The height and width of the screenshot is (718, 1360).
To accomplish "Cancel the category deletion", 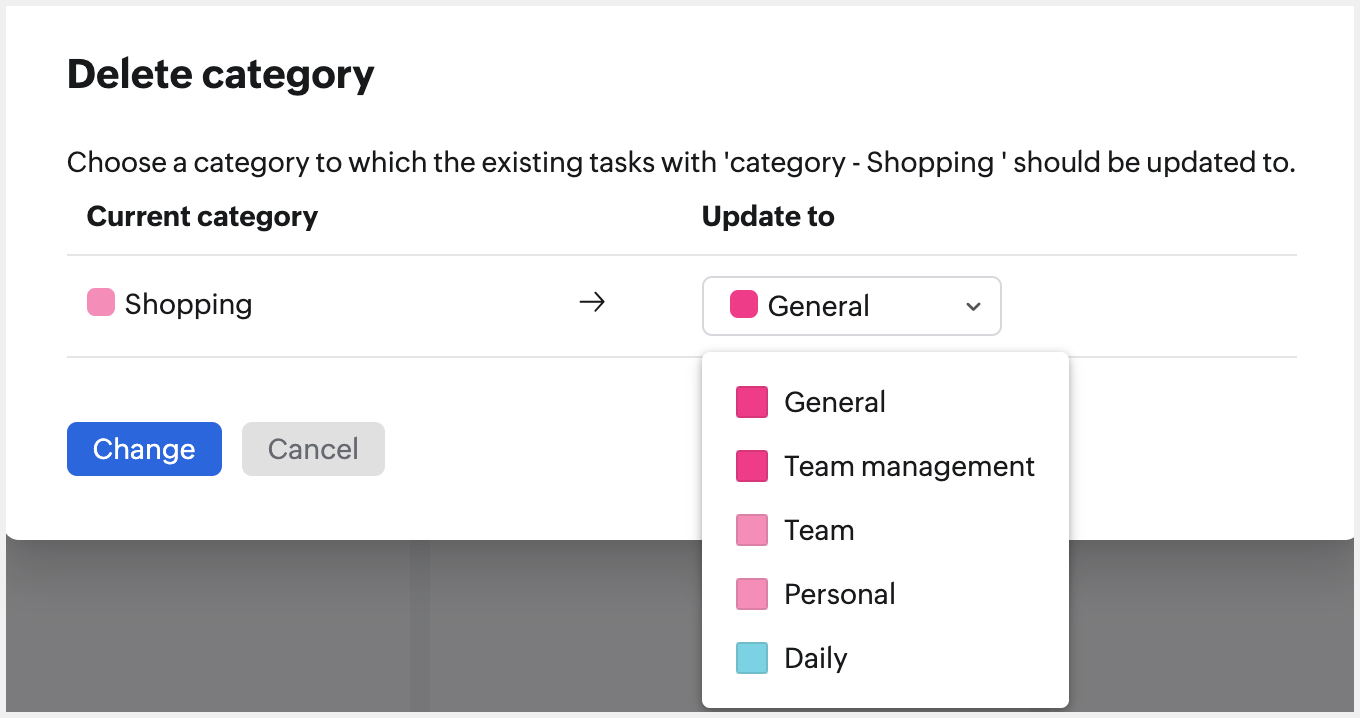I will click(313, 448).
